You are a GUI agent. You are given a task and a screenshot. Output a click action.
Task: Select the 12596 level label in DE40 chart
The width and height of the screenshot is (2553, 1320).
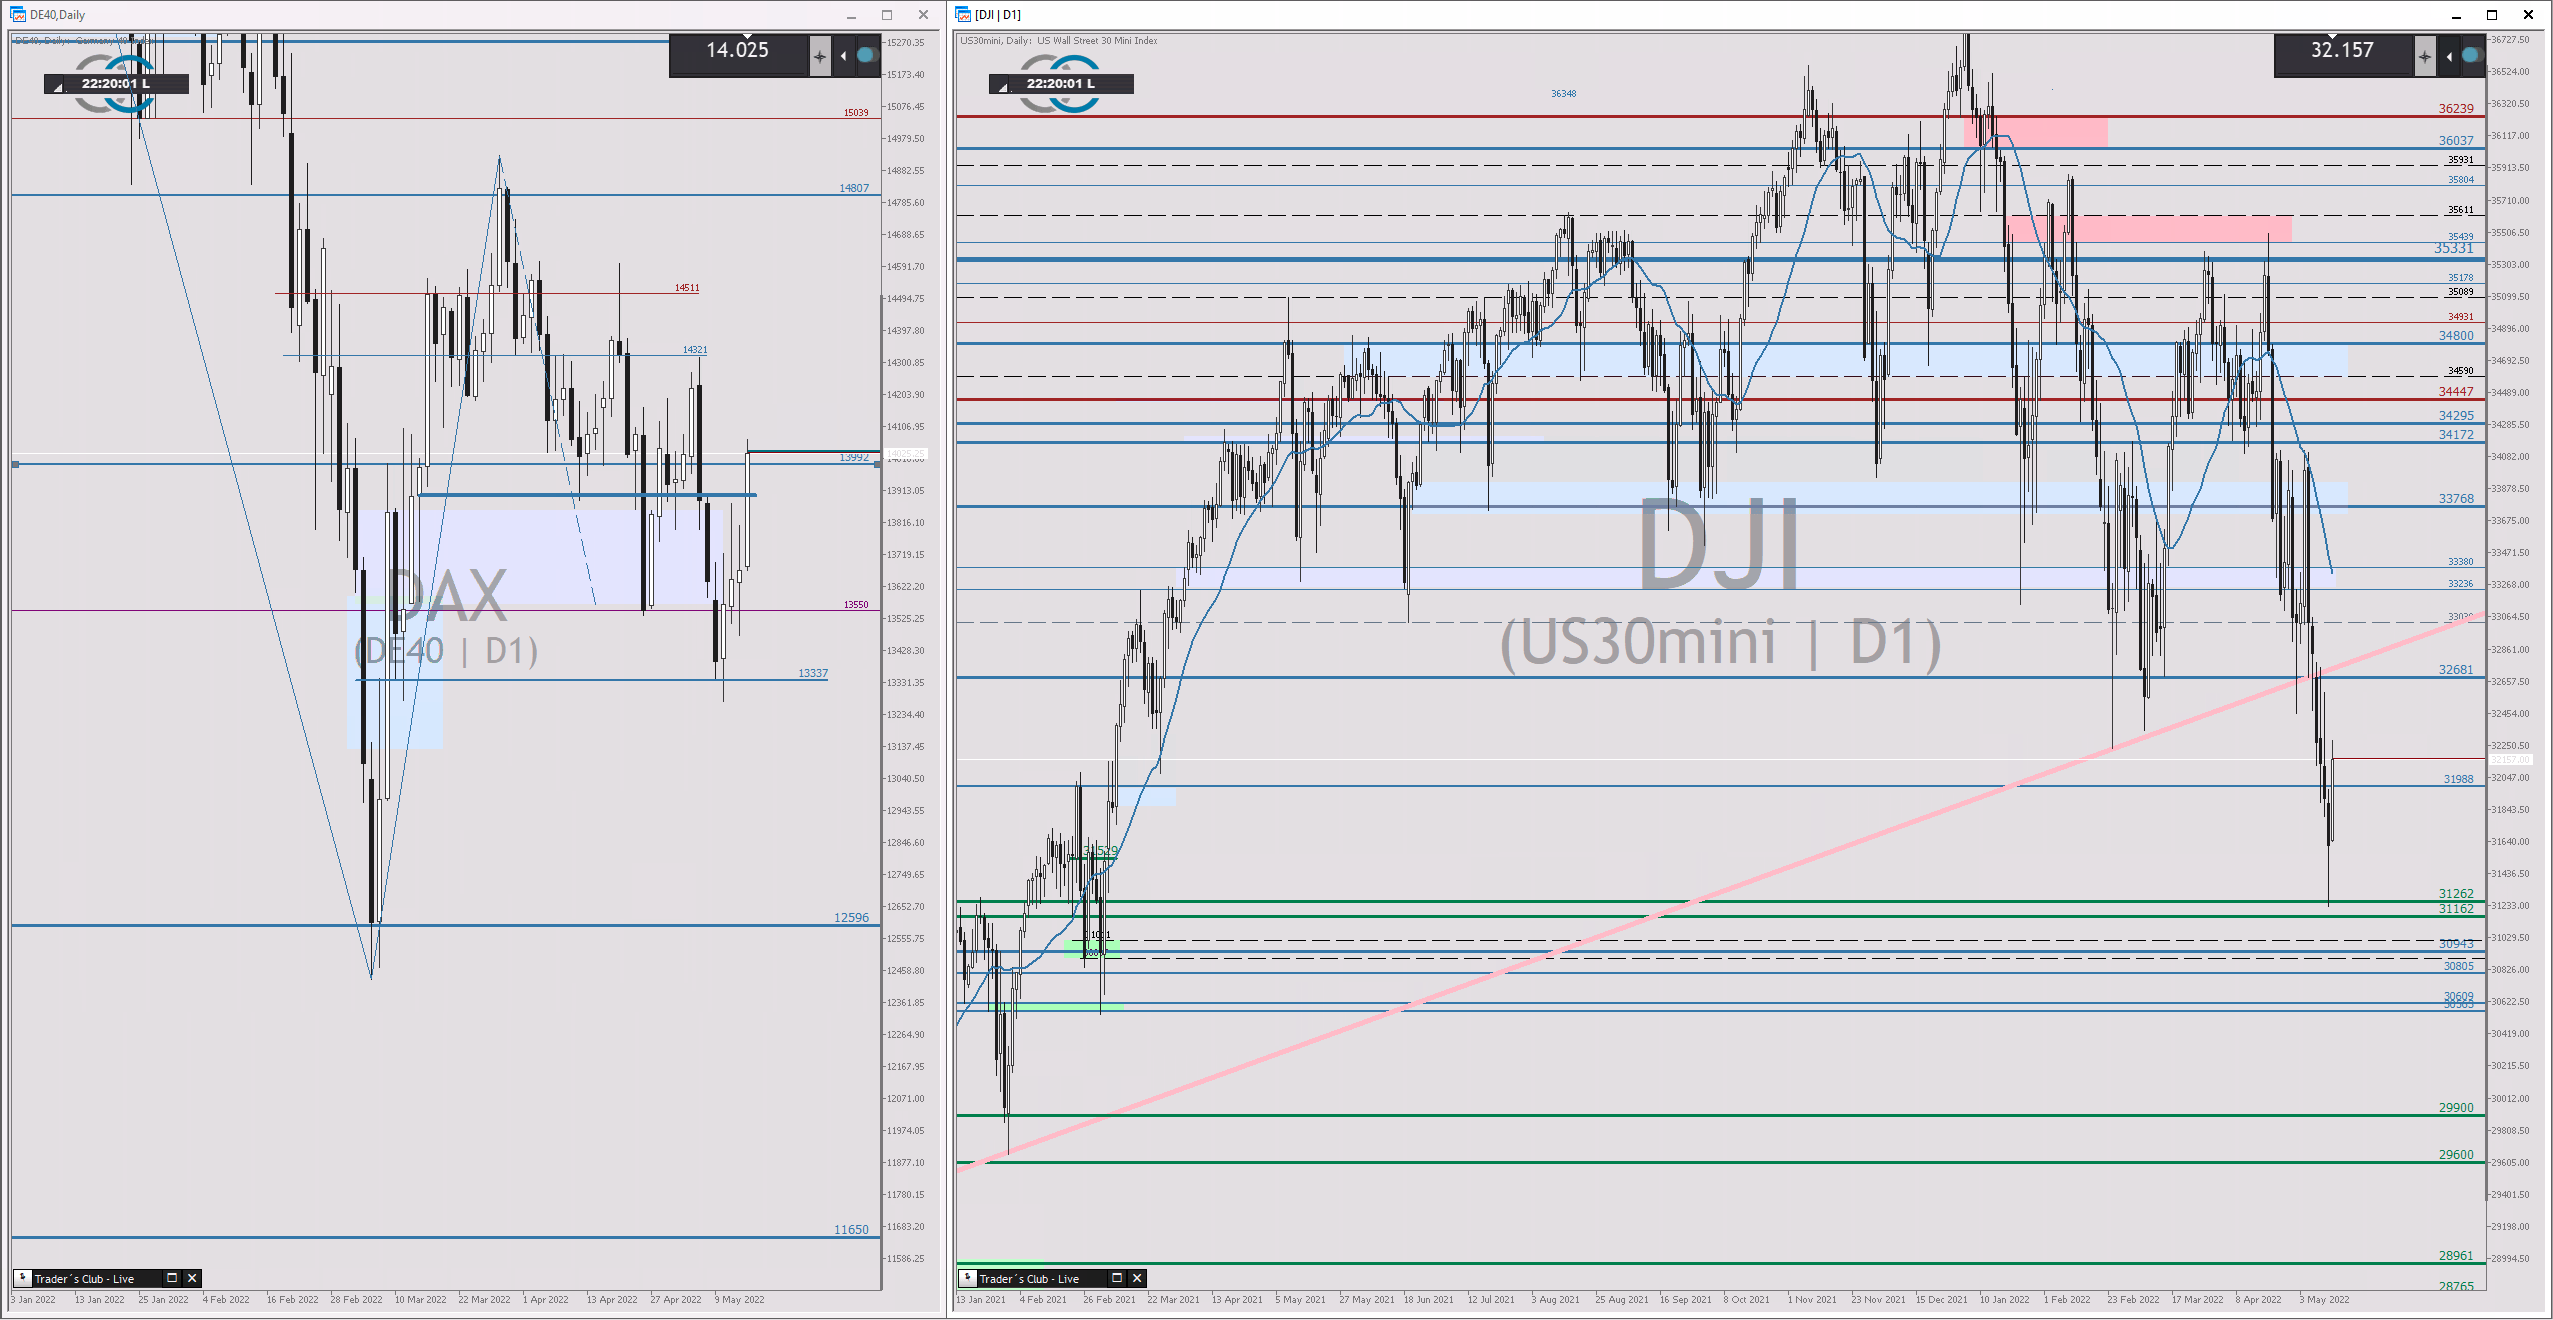(852, 918)
